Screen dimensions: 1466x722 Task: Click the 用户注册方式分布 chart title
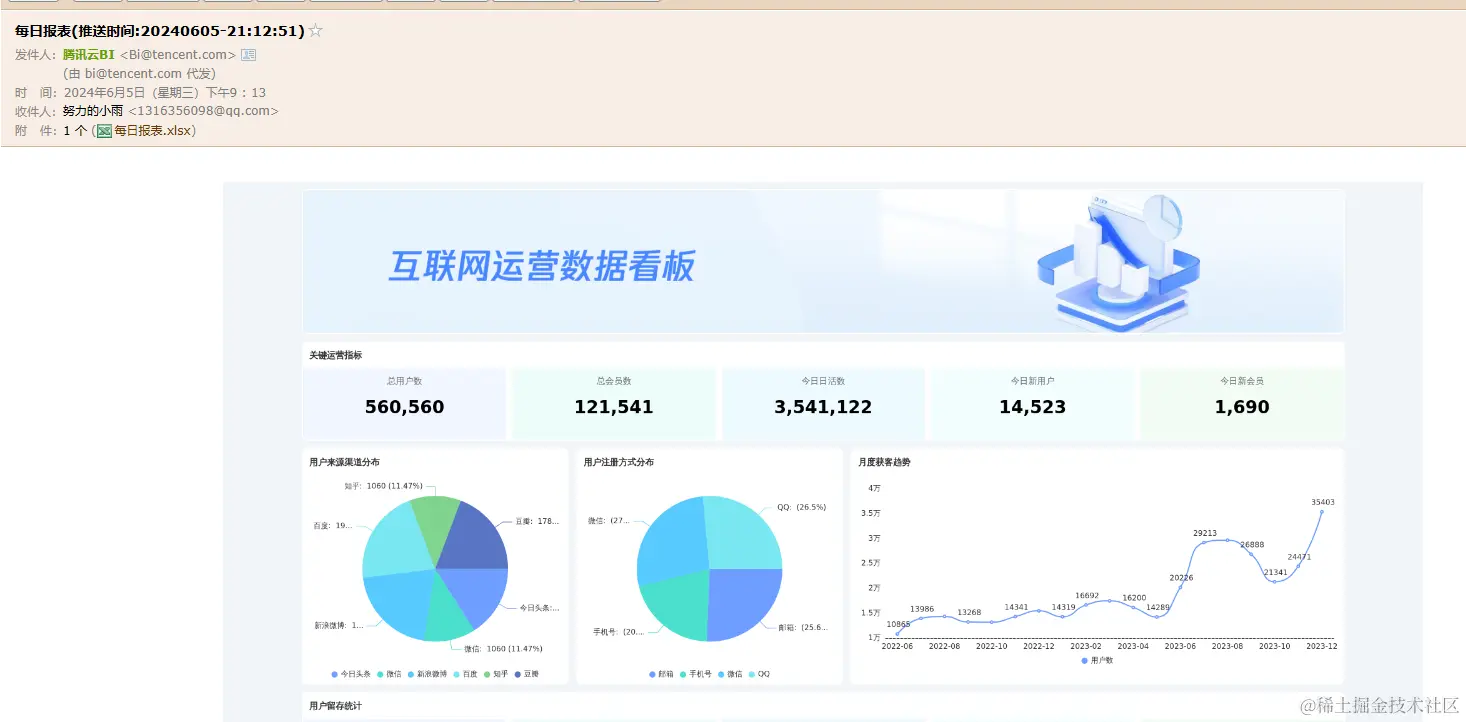point(618,462)
